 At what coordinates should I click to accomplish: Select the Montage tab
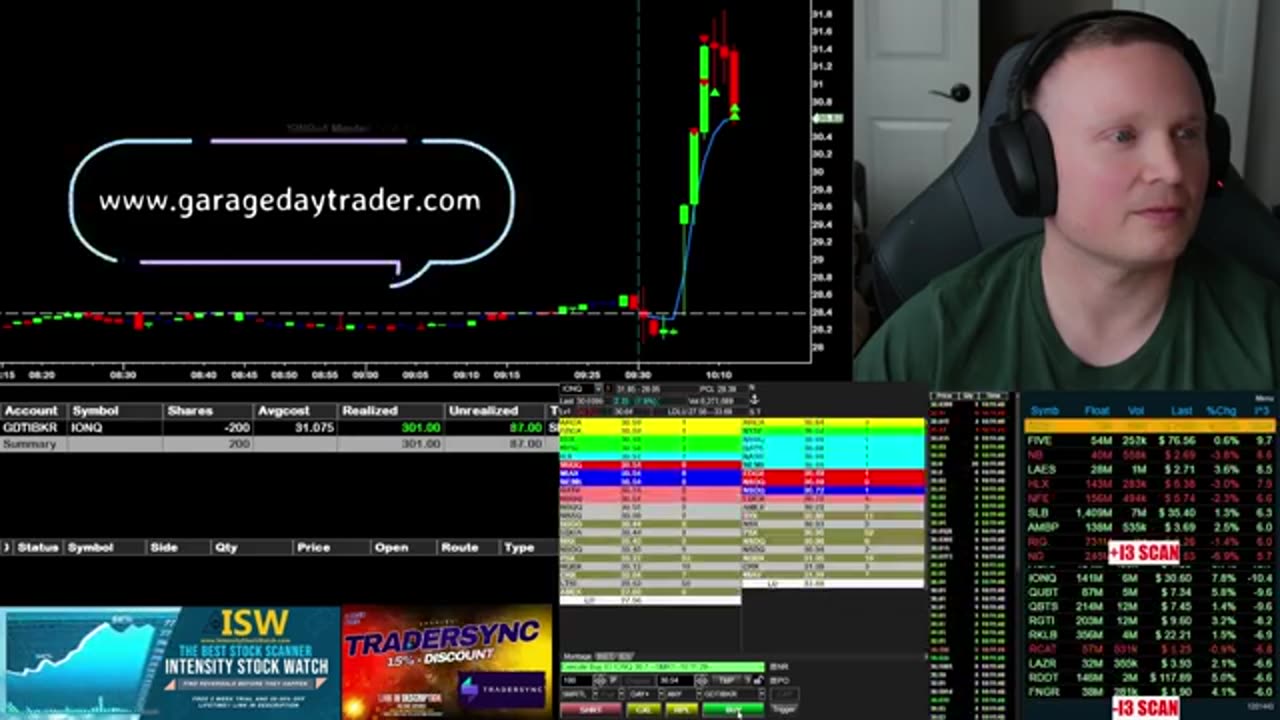click(577, 656)
